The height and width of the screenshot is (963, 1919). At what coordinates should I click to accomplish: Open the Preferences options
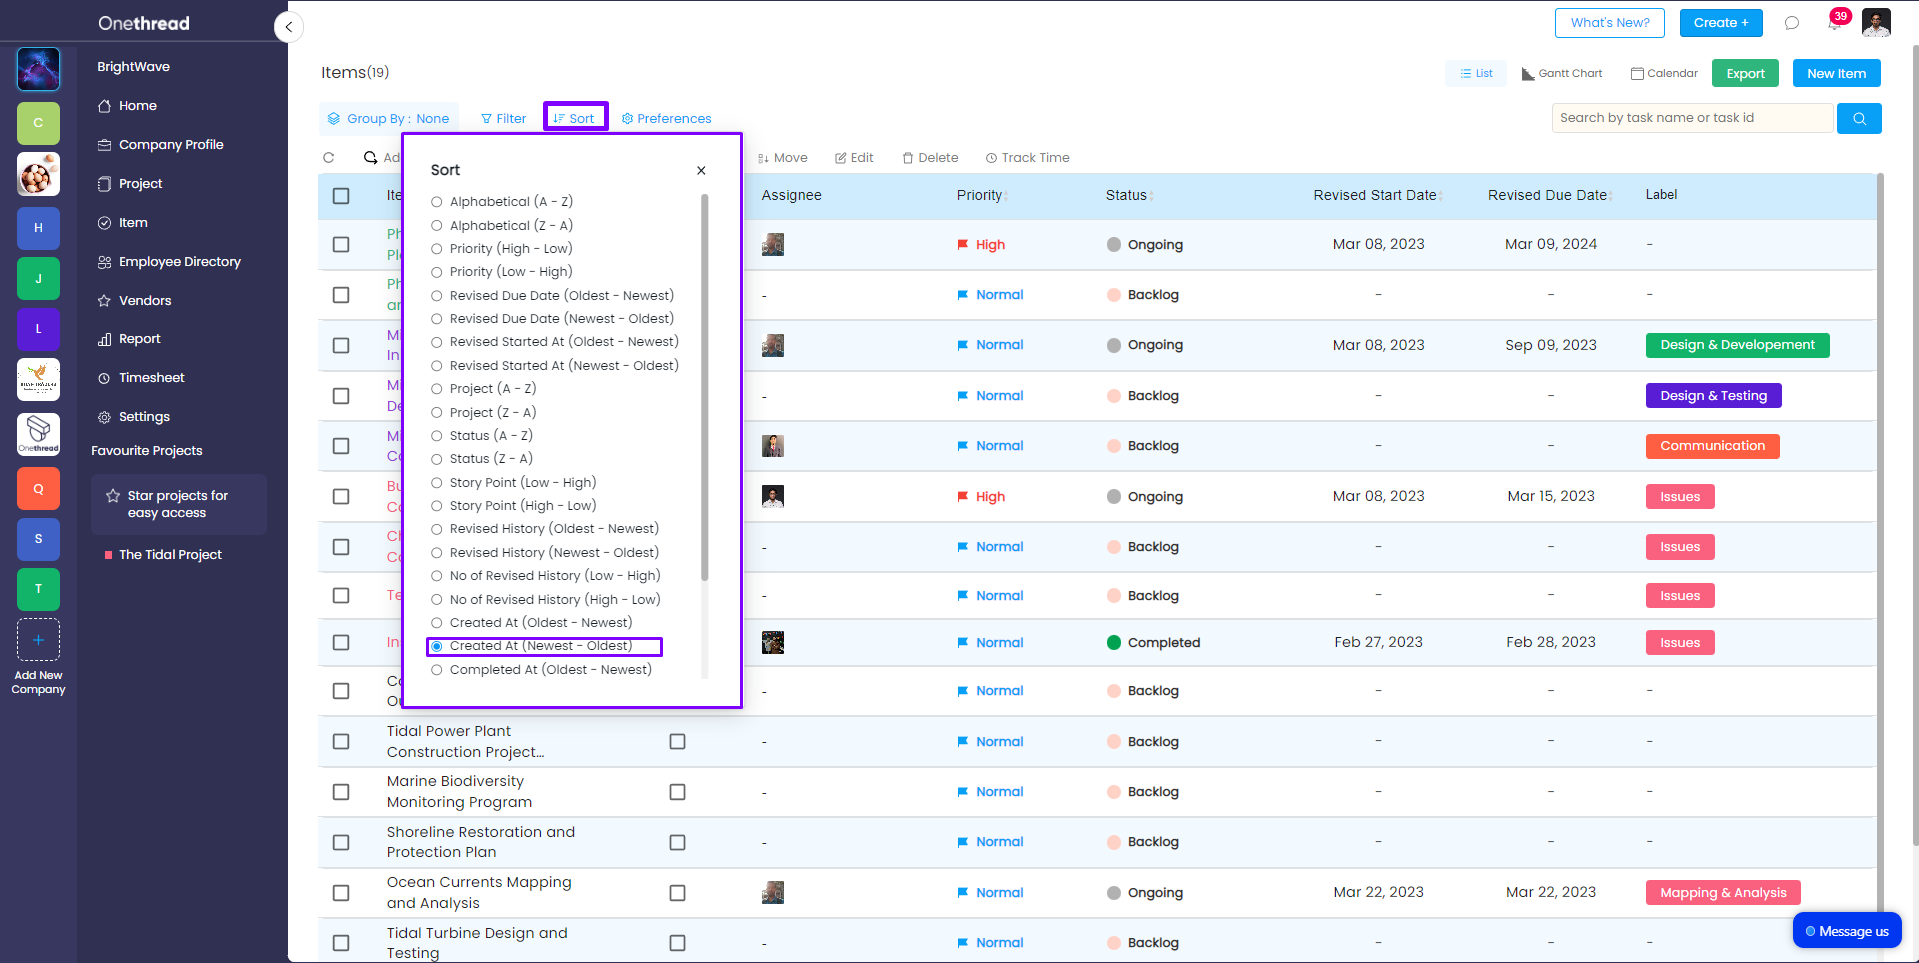pyautogui.click(x=666, y=119)
